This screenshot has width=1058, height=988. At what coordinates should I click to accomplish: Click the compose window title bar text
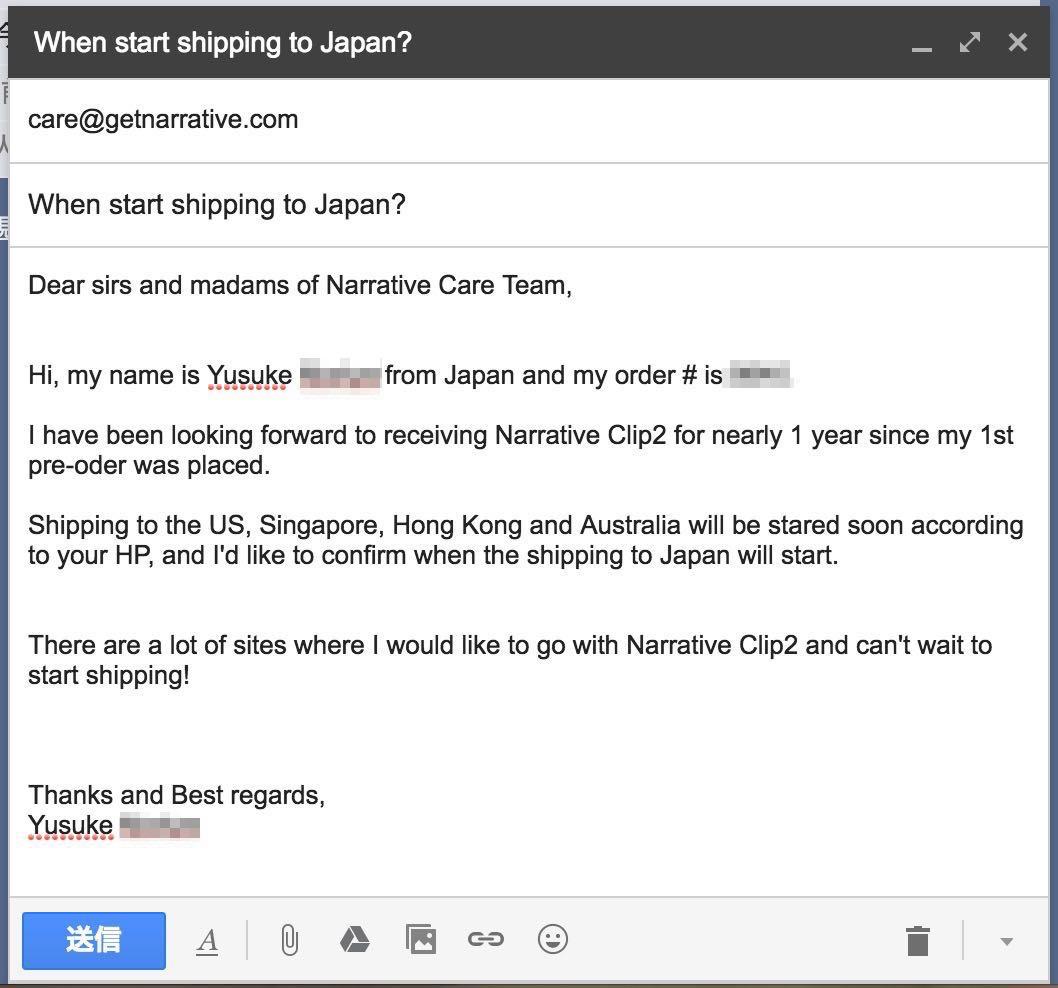223,43
